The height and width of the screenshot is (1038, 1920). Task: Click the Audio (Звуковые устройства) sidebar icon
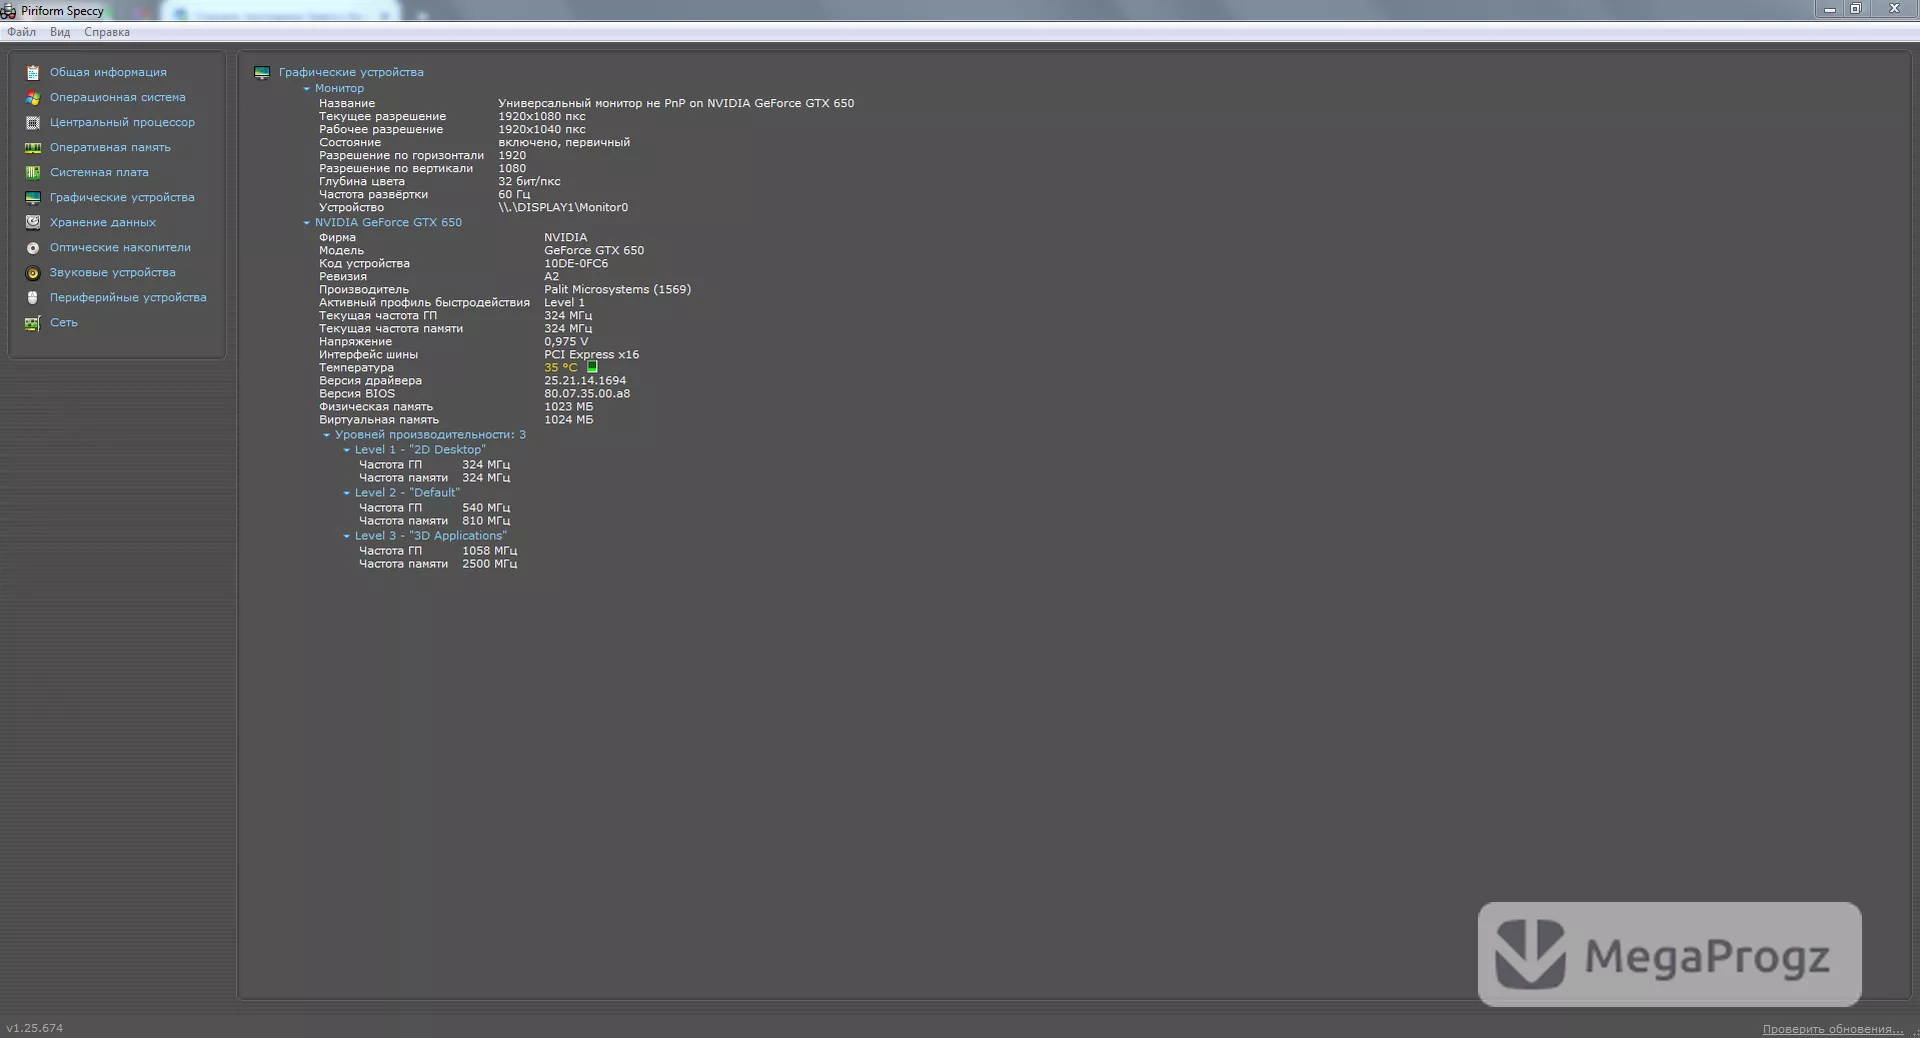(x=33, y=272)
